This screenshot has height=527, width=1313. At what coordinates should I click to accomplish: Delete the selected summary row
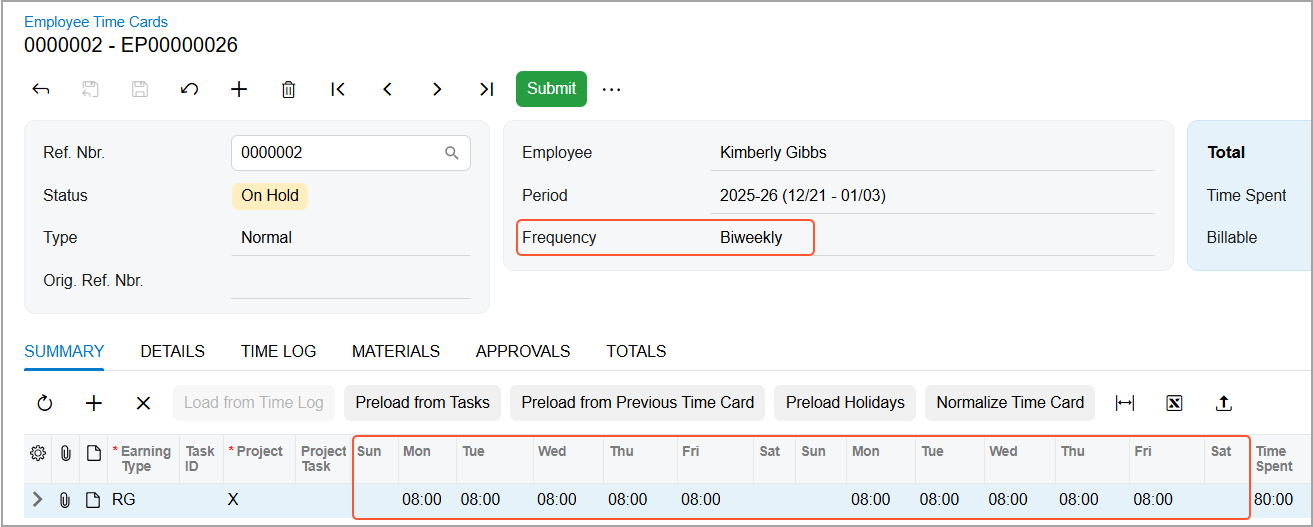point(143,403)
